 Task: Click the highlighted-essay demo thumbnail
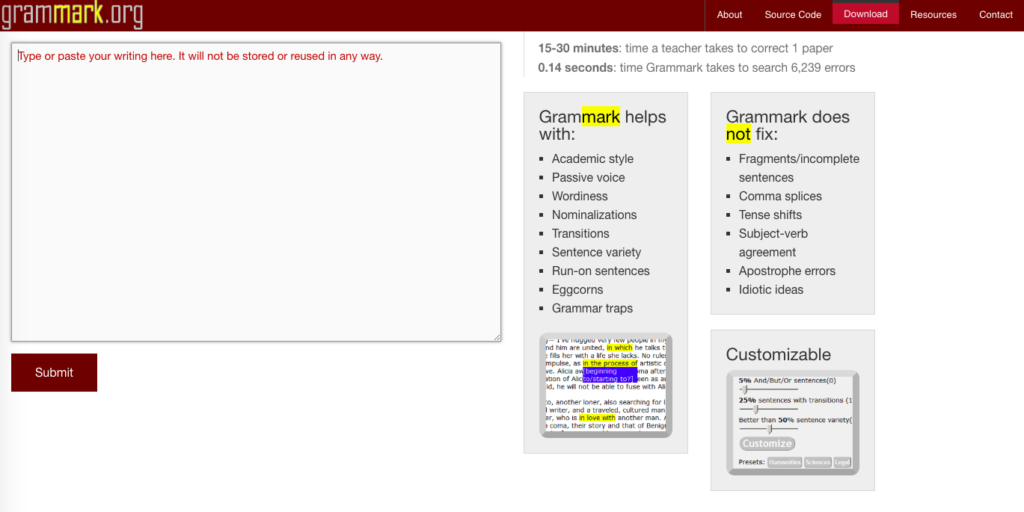click(606, 385)
